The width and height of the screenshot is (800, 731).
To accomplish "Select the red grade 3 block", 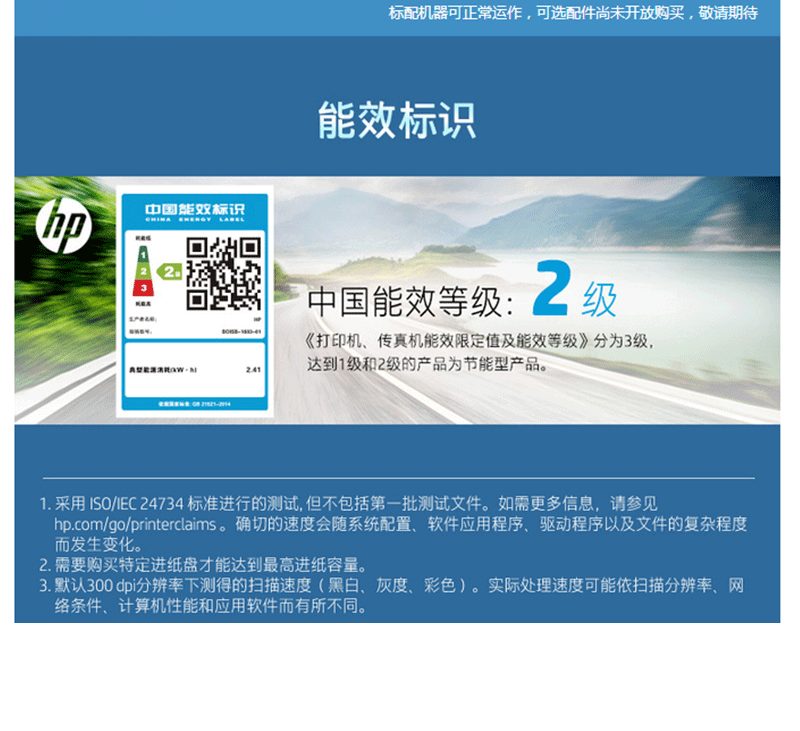I will (143, 287).
